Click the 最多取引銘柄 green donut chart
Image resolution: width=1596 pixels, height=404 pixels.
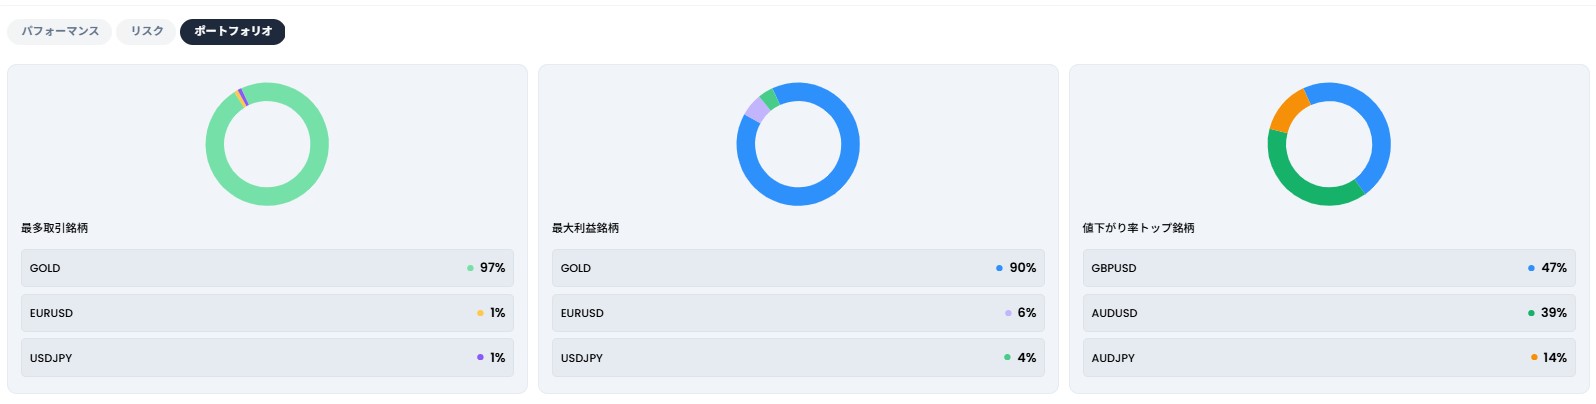(267, 144)
